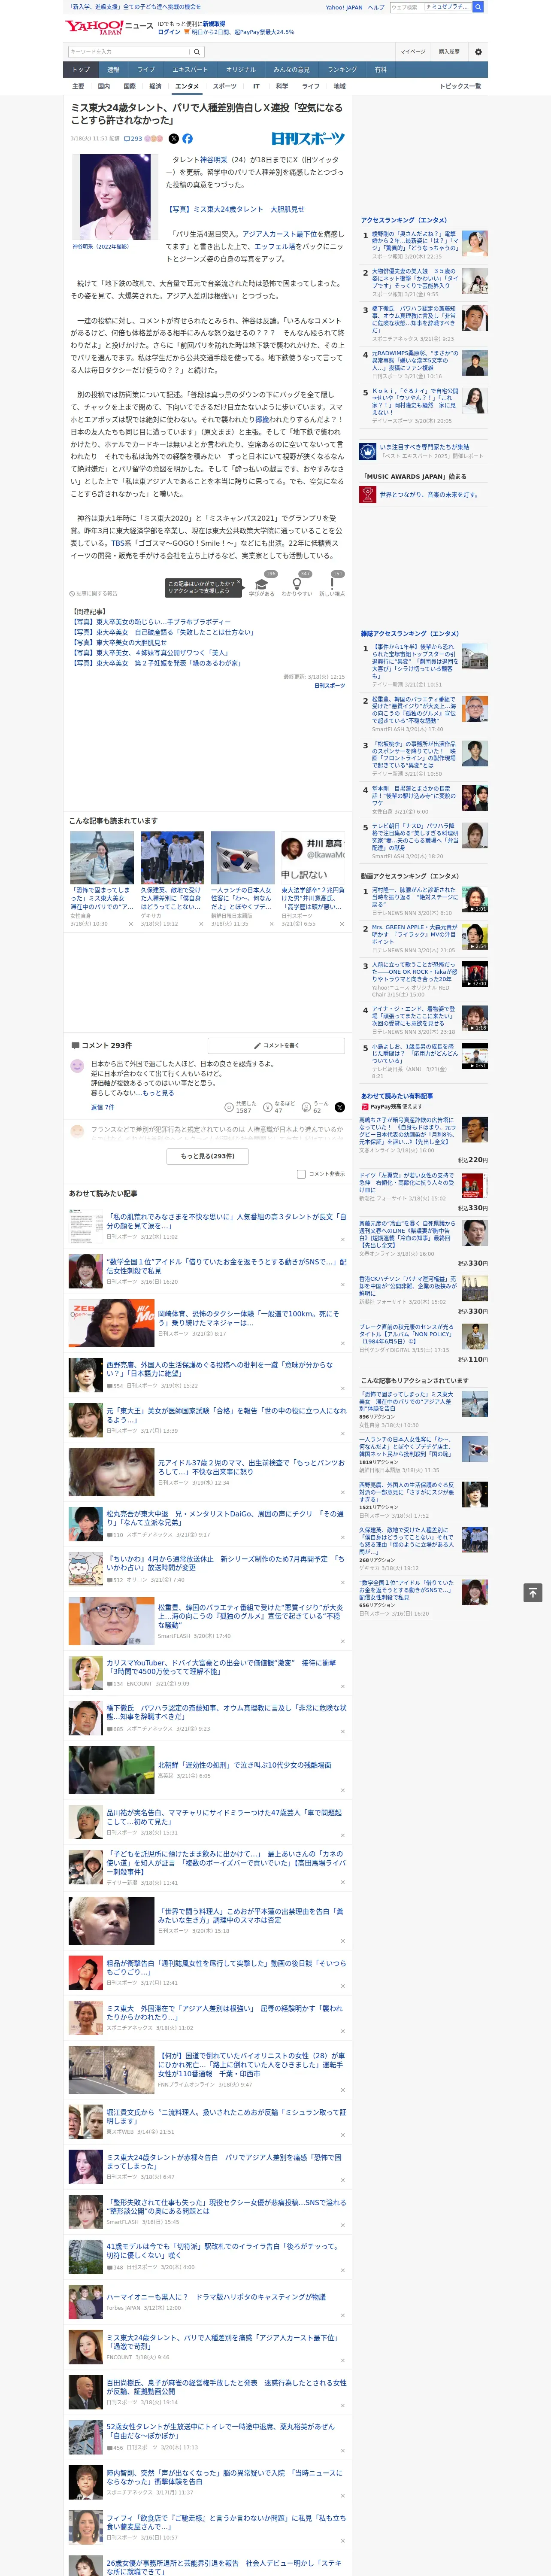Open related link 東大卒美女の恥じらい…手ブラ布ブラボディー
The width and height of the screenshot is (551, 2576).
150,622
